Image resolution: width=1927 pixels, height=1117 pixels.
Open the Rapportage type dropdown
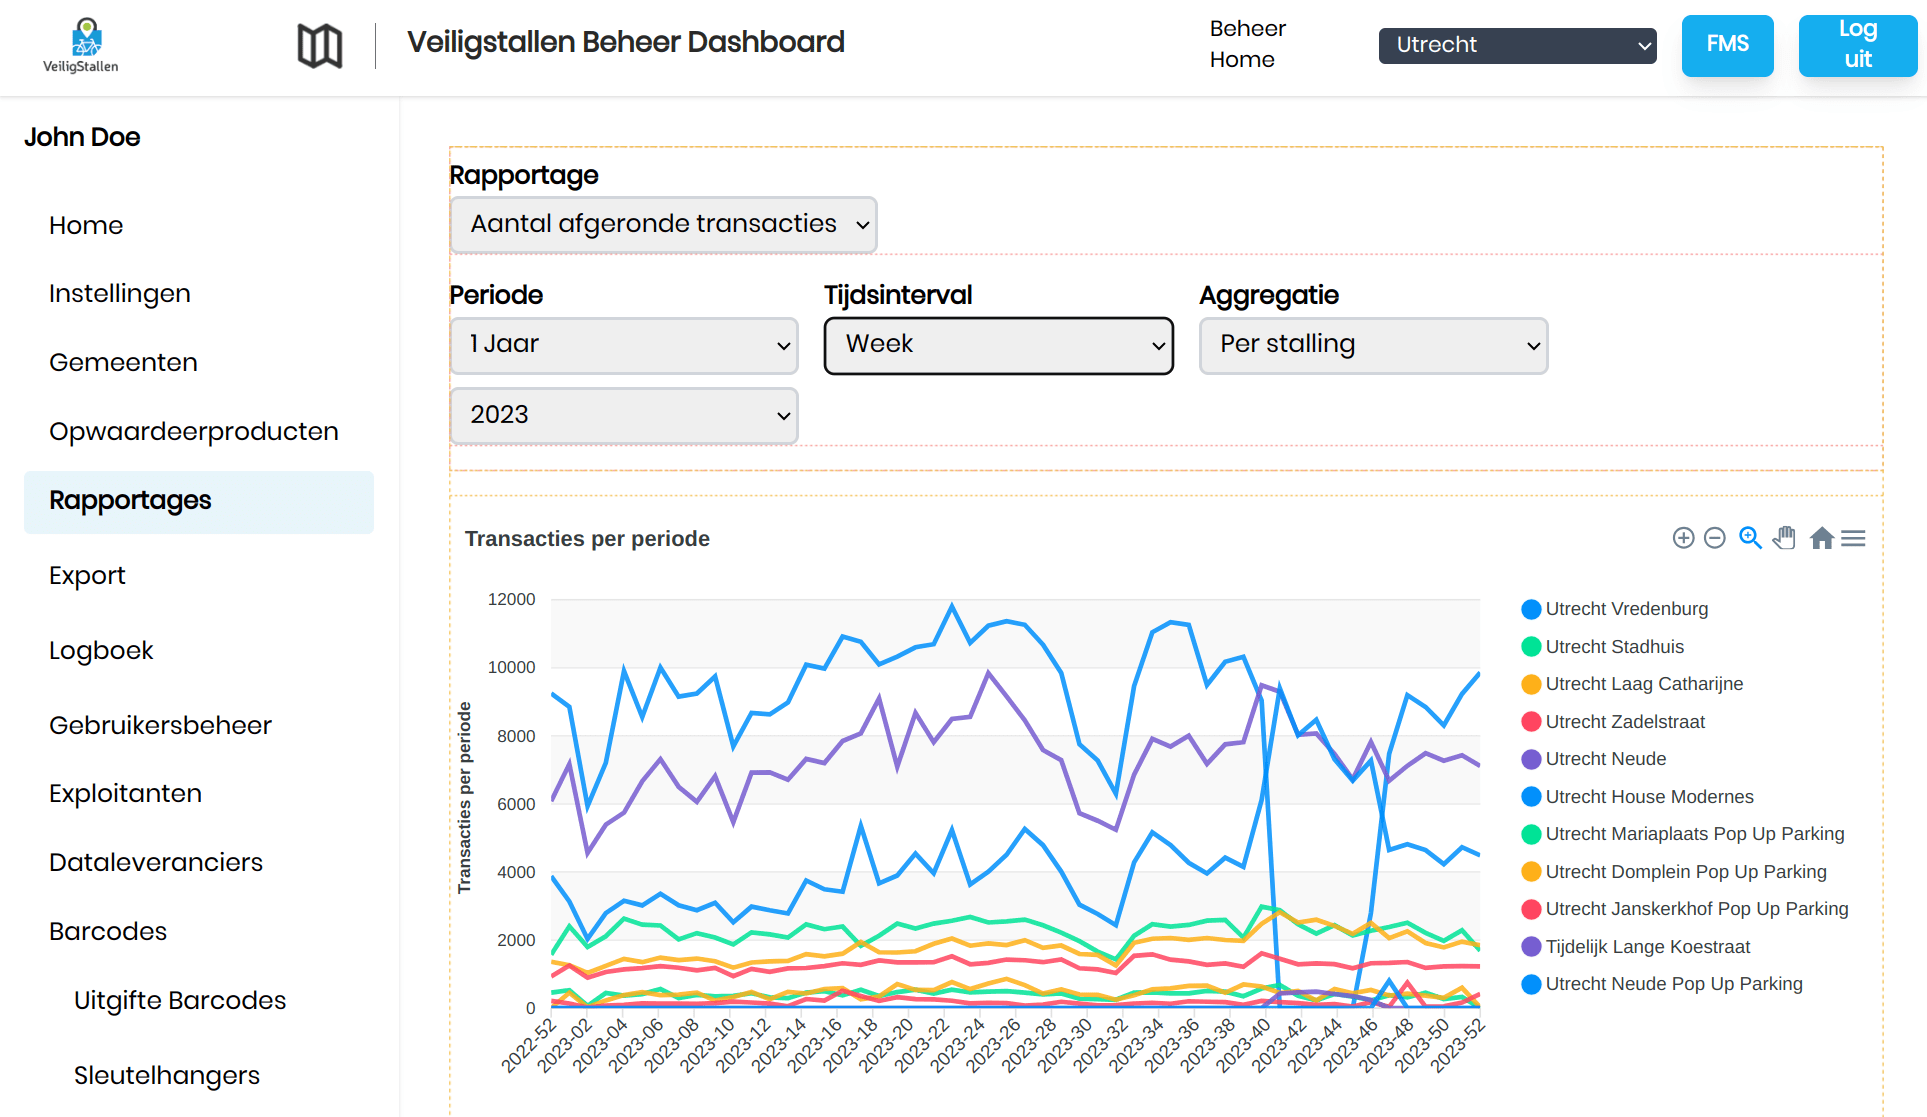(663, 224)
